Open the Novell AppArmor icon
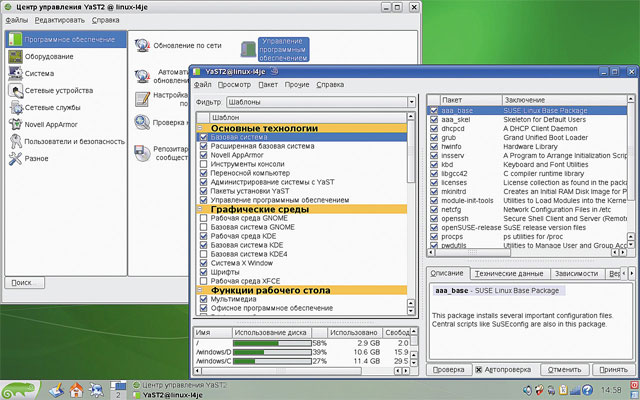Image resolution: width=640 pixels, height=400 pixels. (x=16, y=124)
